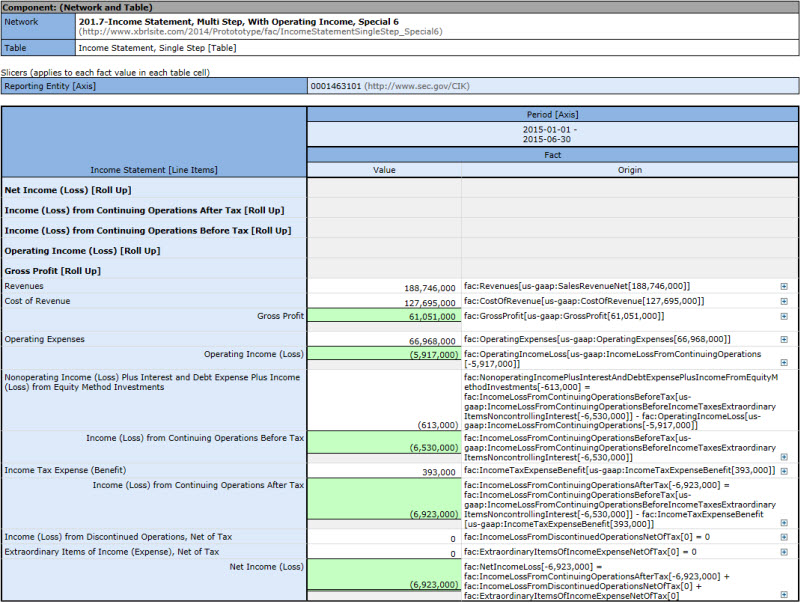This screenshot has height=603, width=800.
Task: Click Extraordinary Items of Income (Expense) label
Action: 112,551
